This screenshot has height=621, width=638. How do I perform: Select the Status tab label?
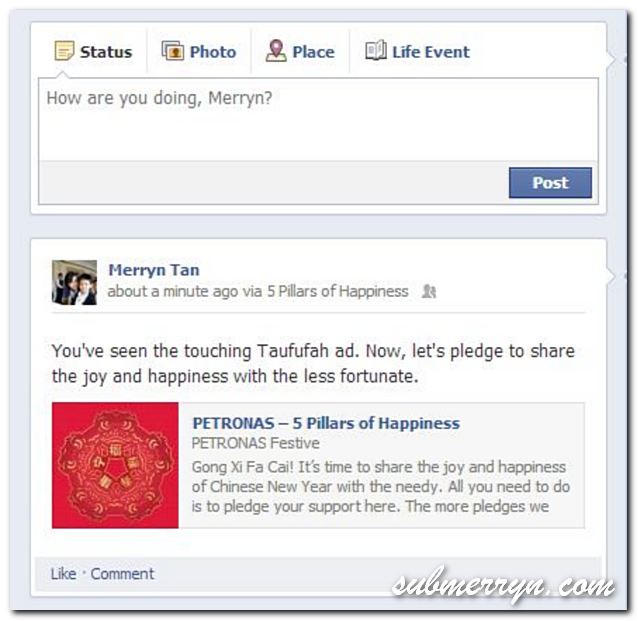106,52
